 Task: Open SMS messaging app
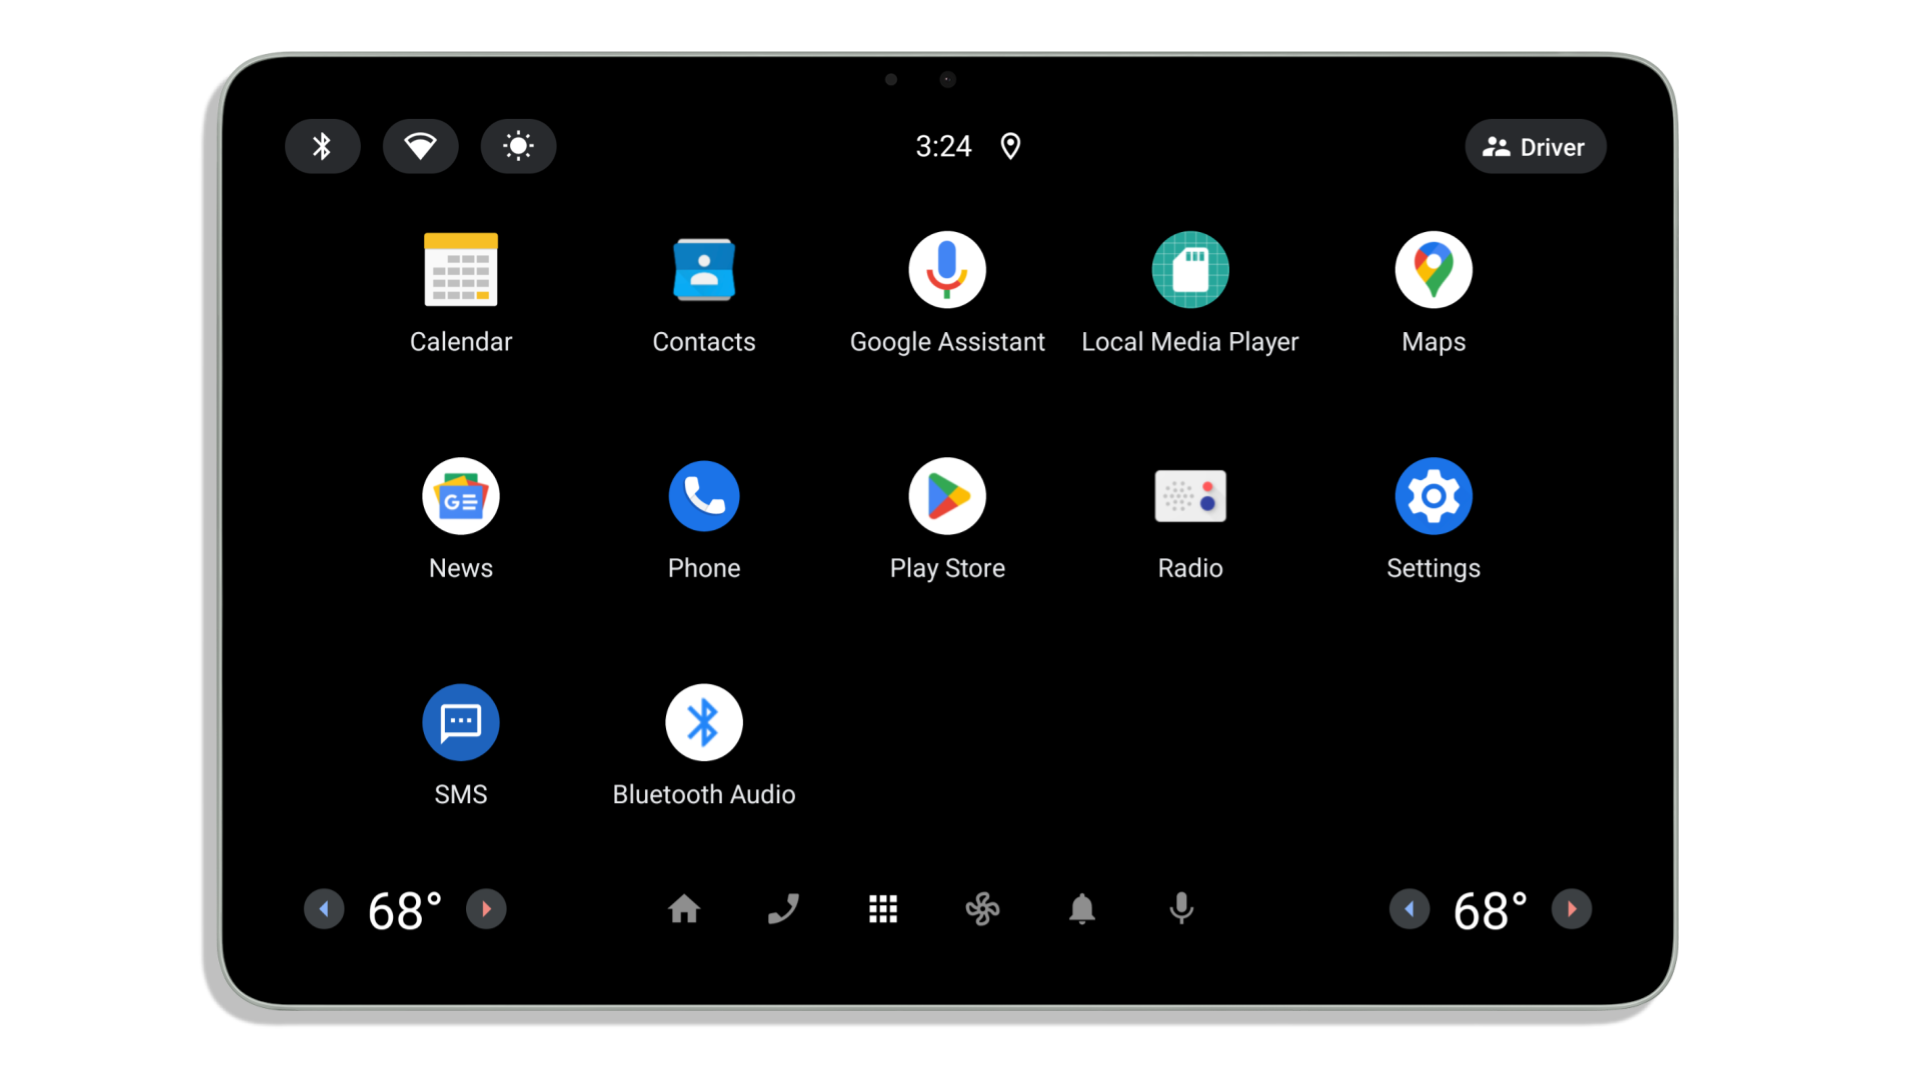pos(460,723)
